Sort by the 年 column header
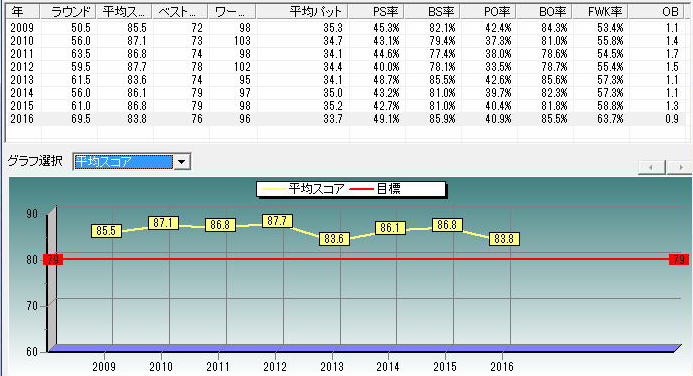 [x=23, y=11]
